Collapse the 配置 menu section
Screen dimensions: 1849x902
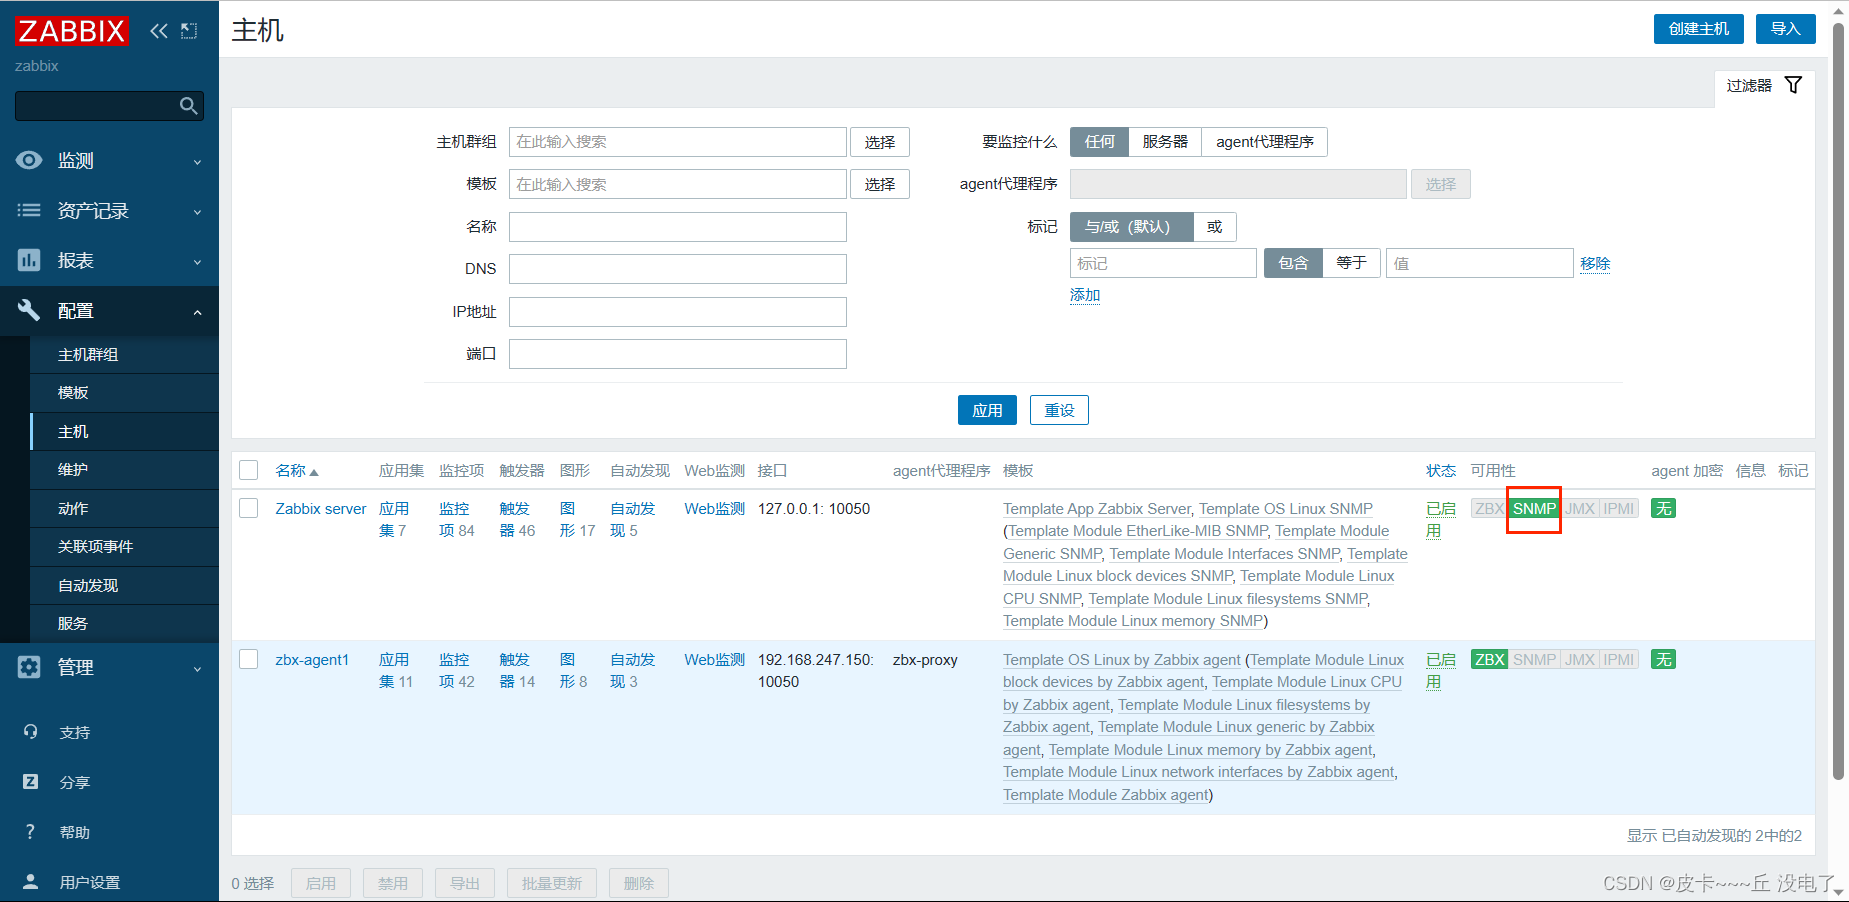(109, 310)
